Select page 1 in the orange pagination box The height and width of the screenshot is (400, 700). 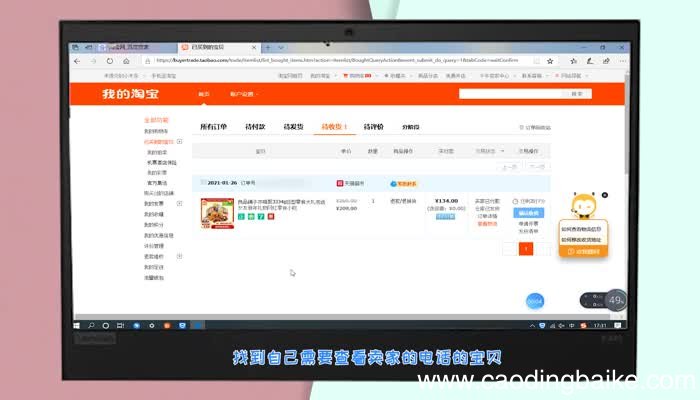(526, 249)
